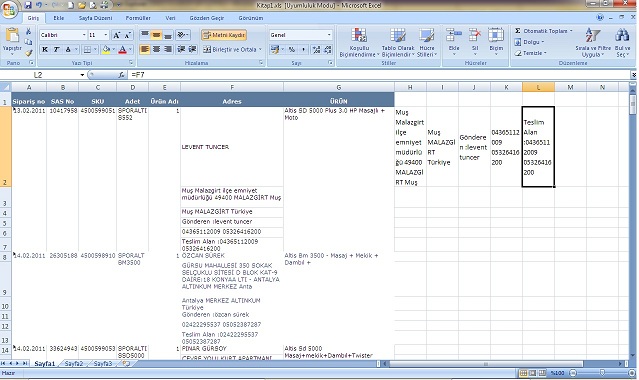Align text to the right
This screenshot has height=380, width=639.
click(x=167, y=49)
